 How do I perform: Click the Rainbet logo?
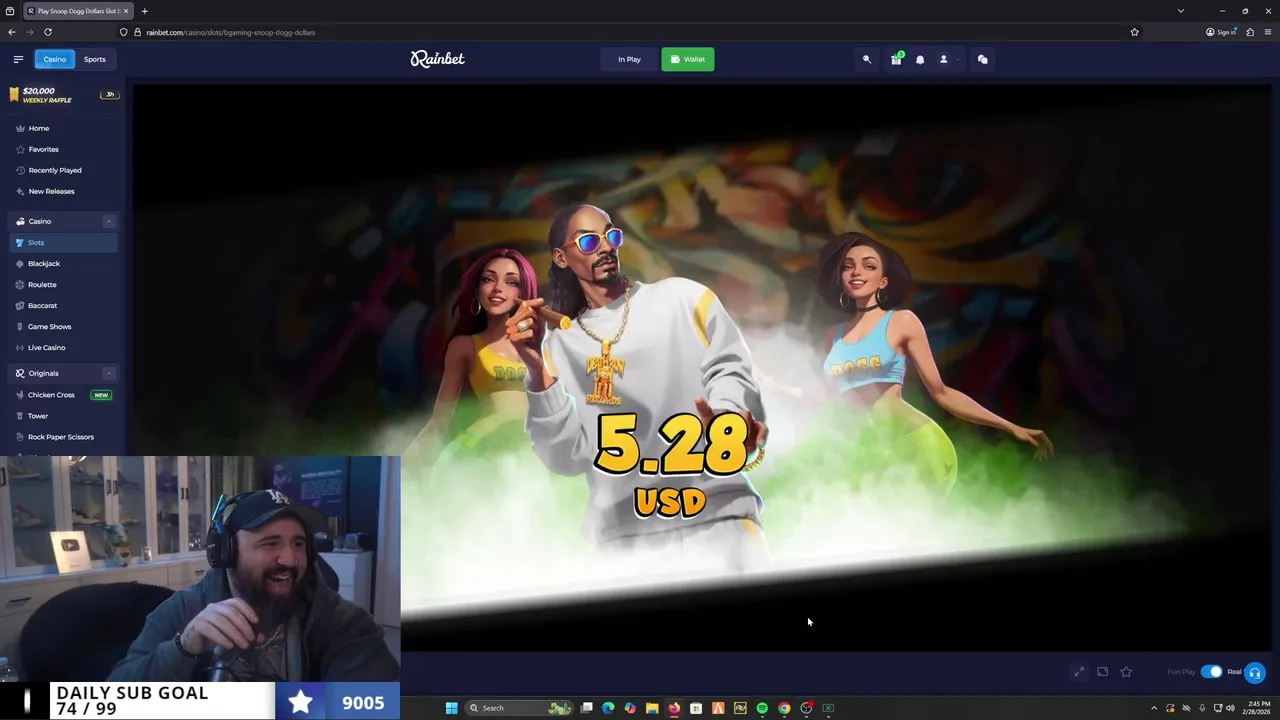(437, 59)
